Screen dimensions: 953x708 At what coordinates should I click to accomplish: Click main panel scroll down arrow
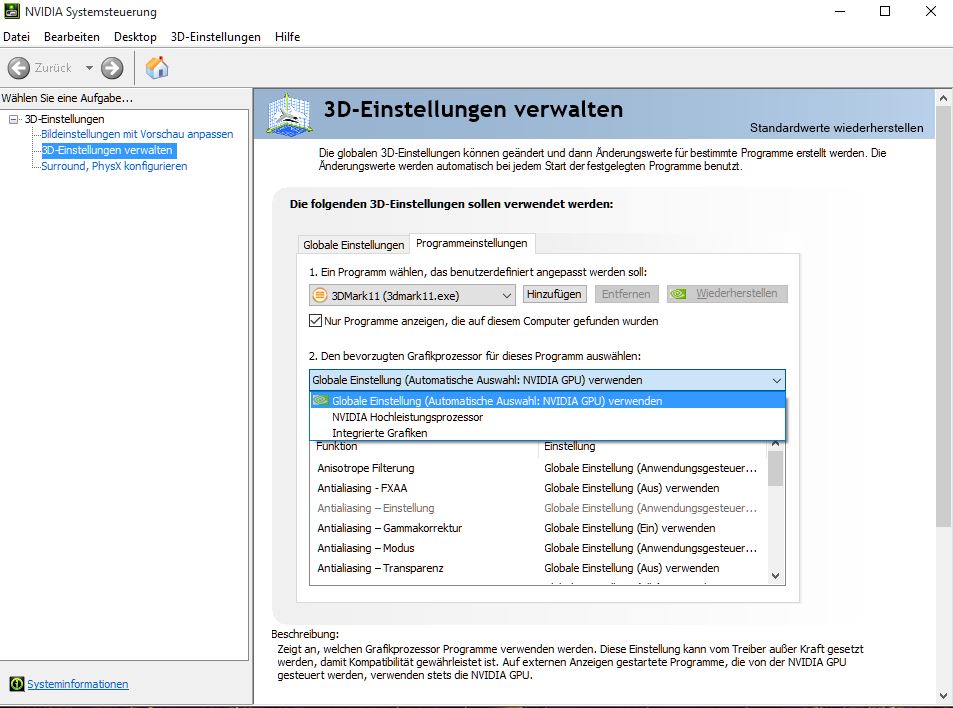point(943,696)
